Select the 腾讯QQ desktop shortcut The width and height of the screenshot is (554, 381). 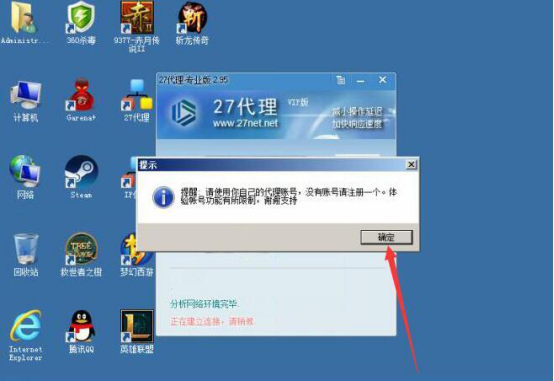(81, 332)
